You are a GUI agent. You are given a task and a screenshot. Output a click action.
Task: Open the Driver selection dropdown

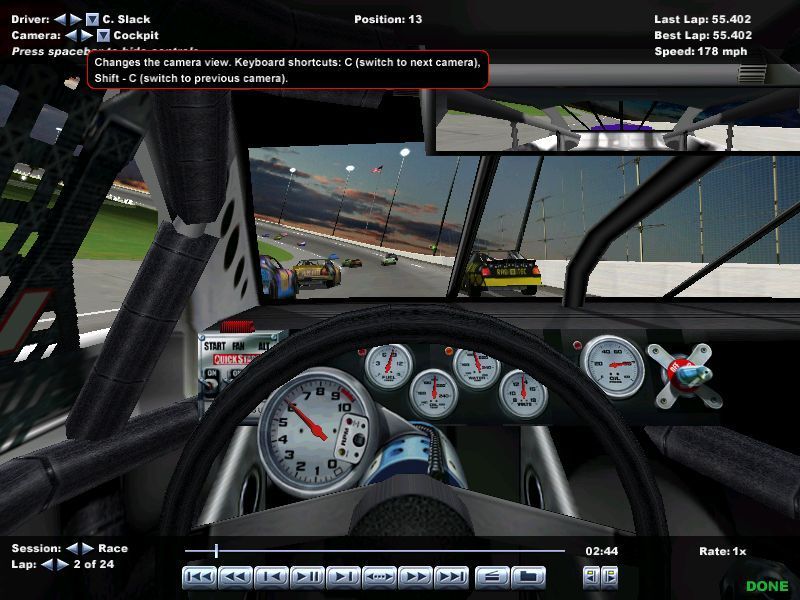coord(92,17)
